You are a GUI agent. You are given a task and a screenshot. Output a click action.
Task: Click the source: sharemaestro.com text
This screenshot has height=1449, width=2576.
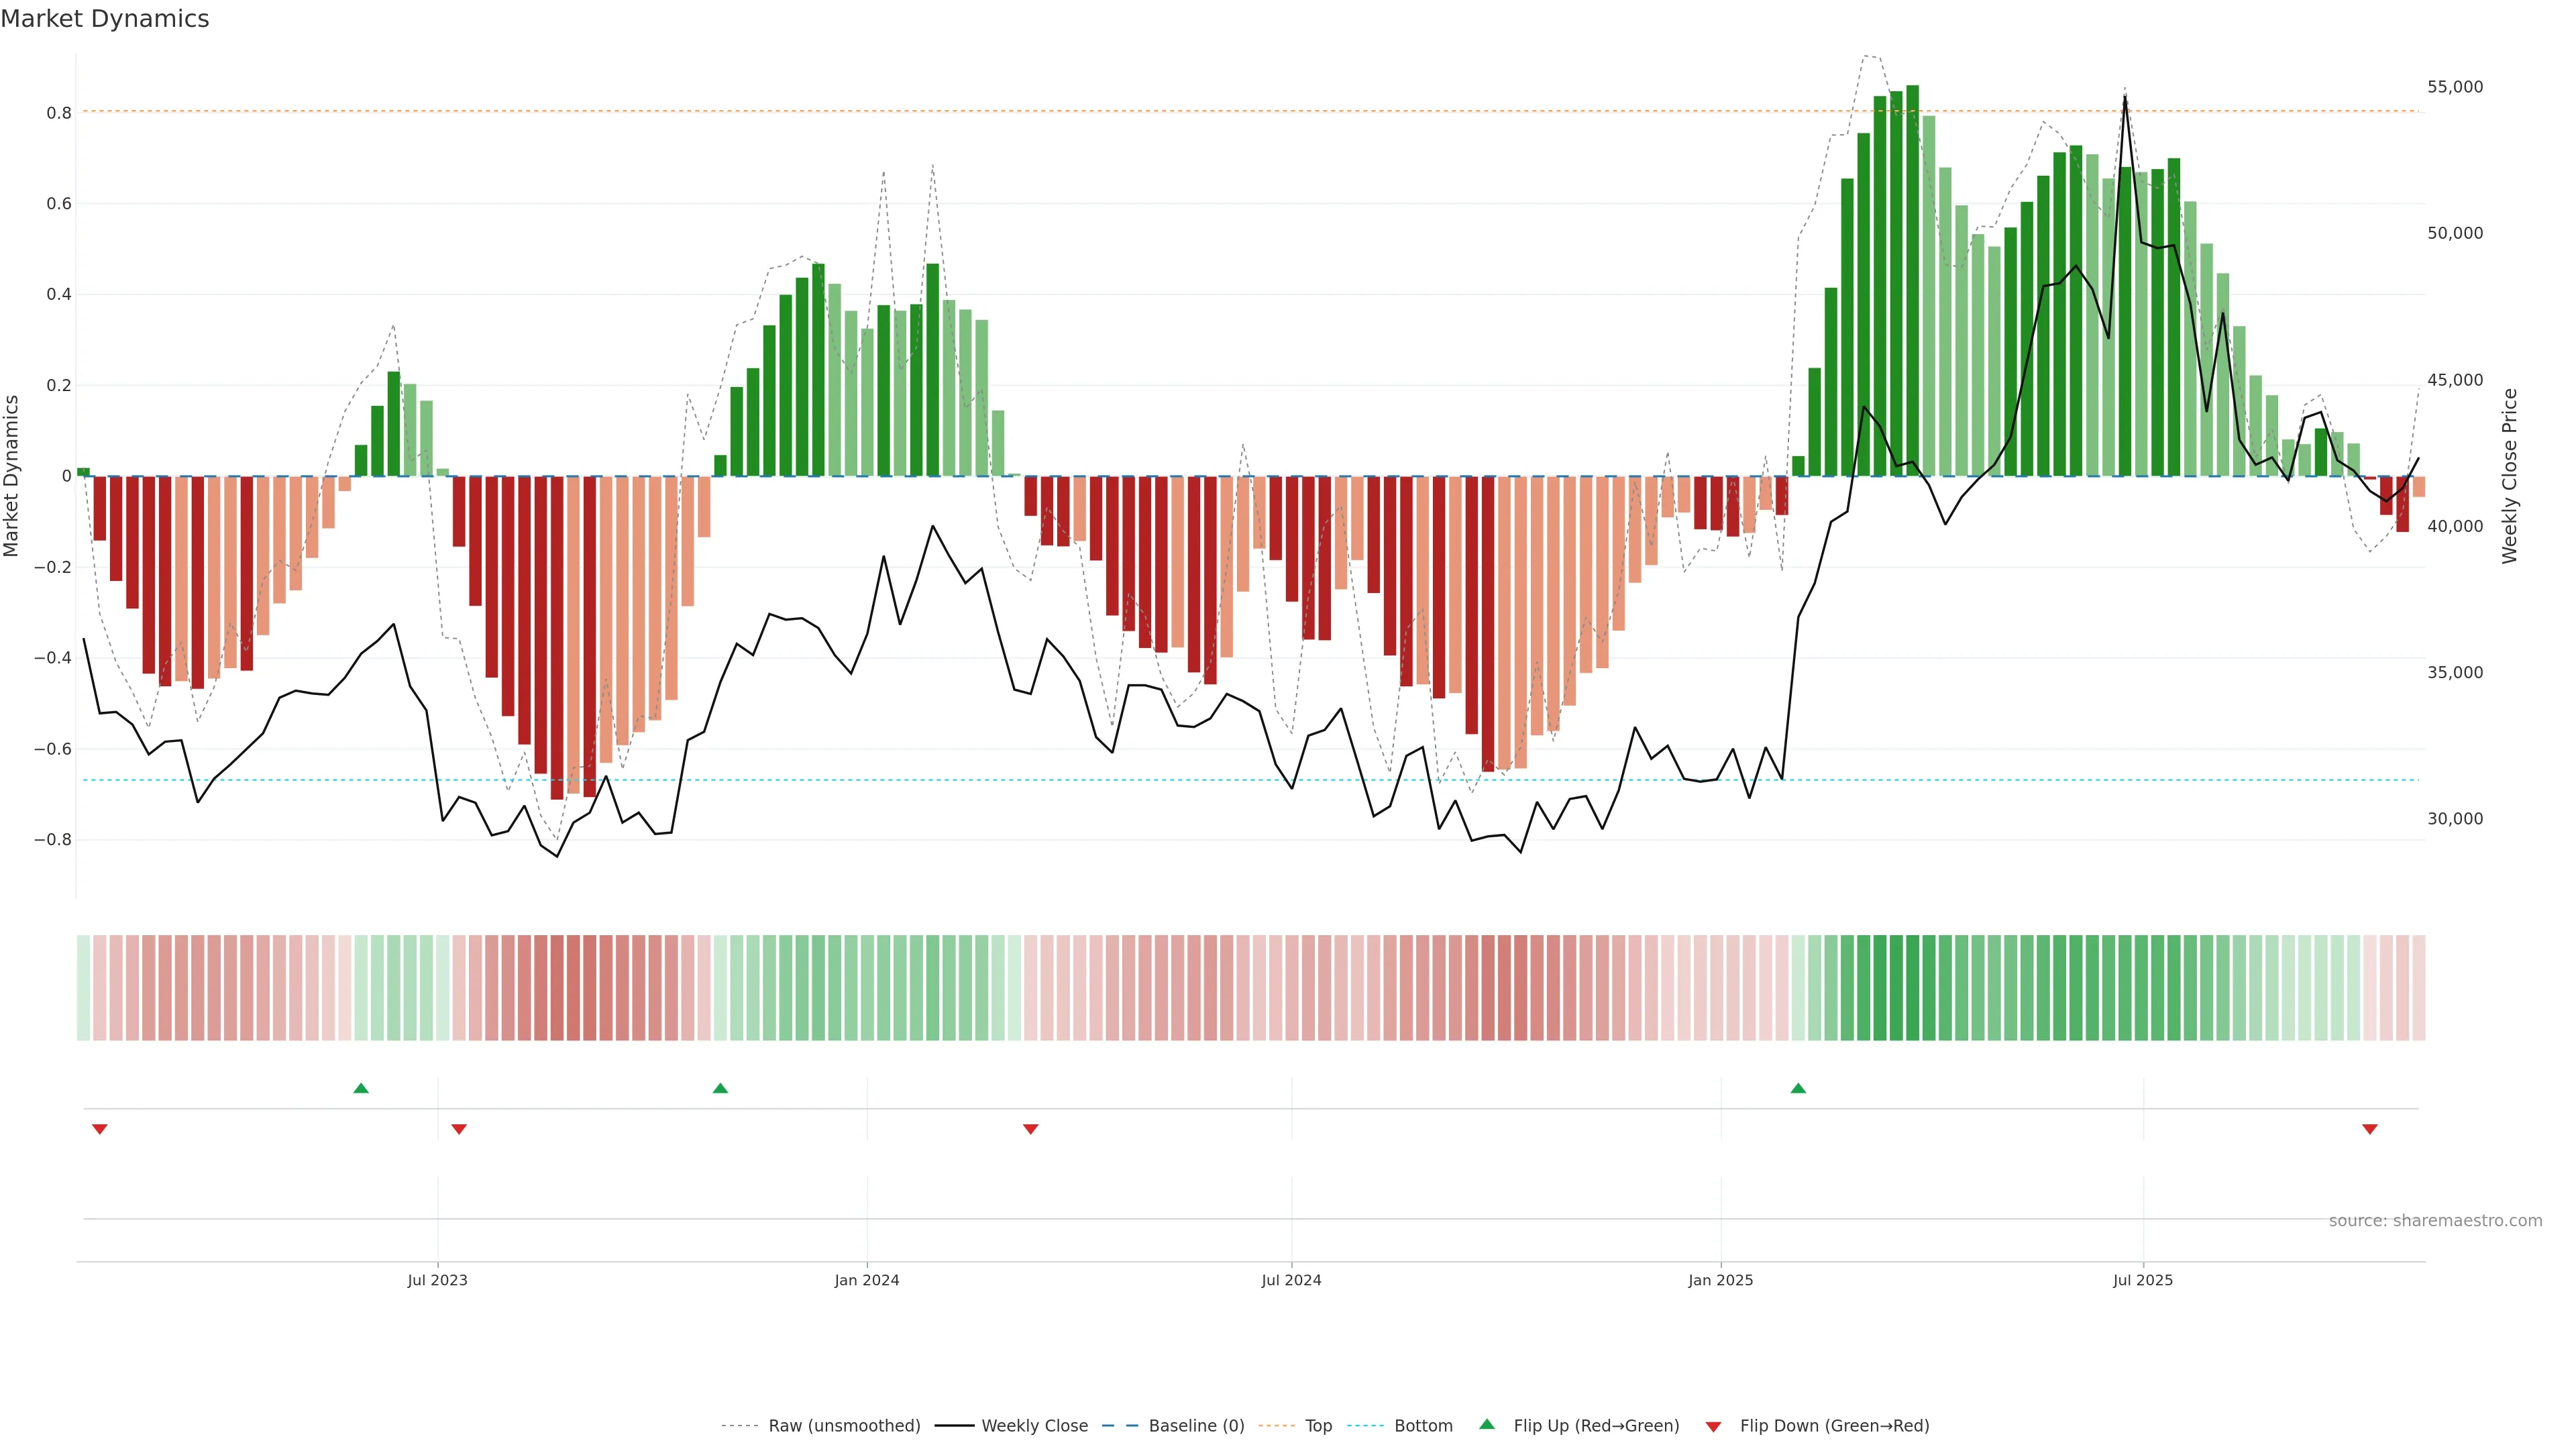tap(2435, 1220)
